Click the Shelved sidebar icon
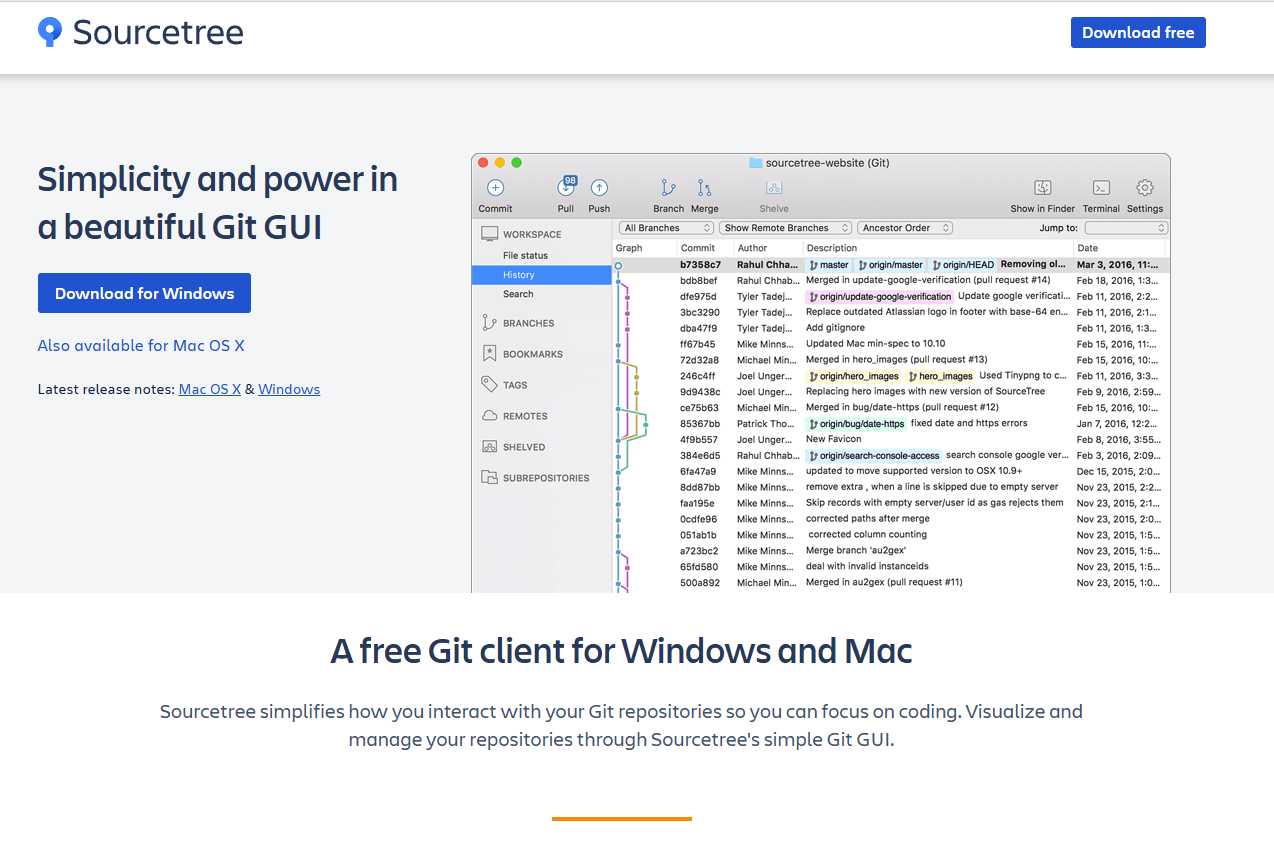 [489, 446]
